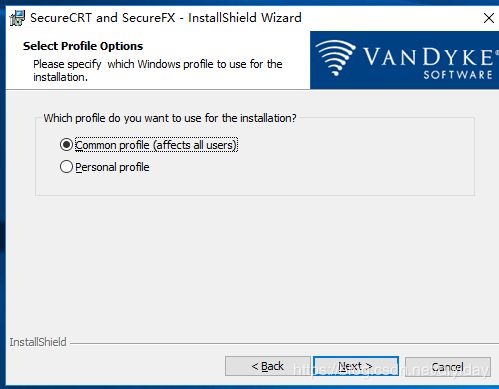Click the 'Which profile do you want' group label

[170, 118]
